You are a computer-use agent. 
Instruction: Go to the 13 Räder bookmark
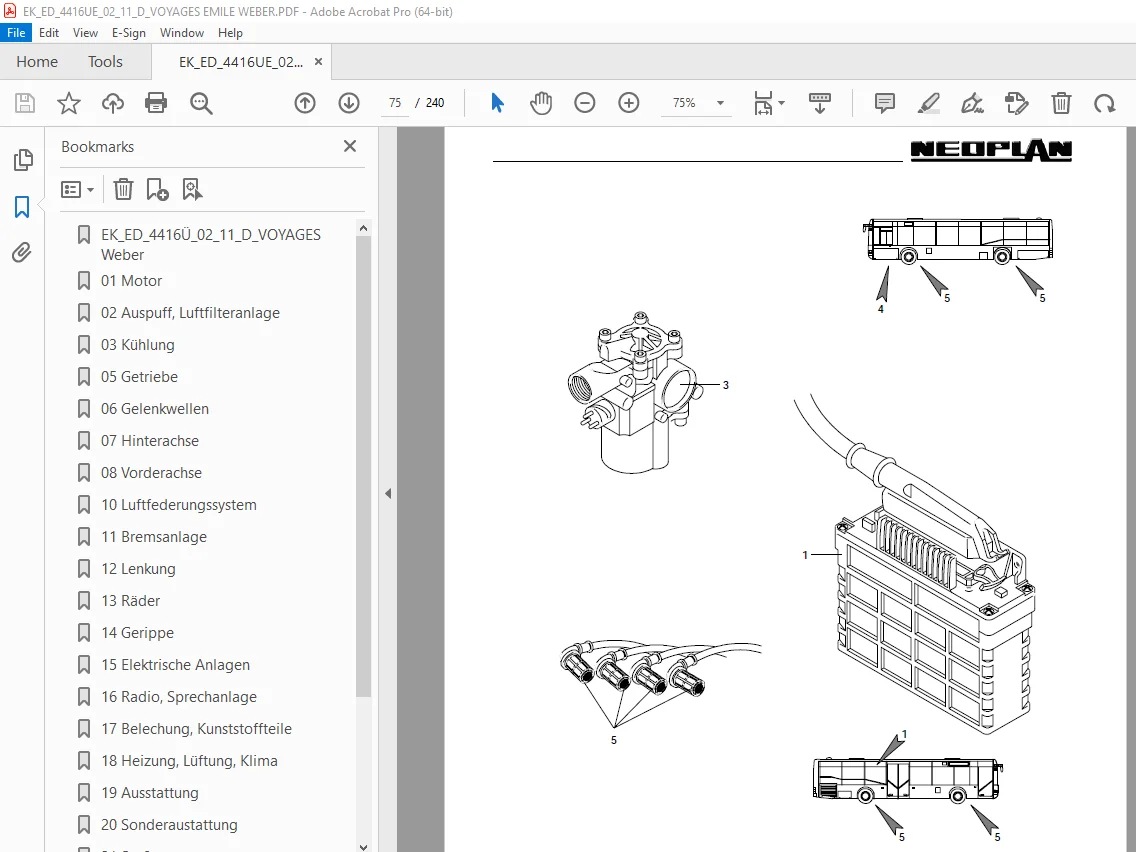130,601
